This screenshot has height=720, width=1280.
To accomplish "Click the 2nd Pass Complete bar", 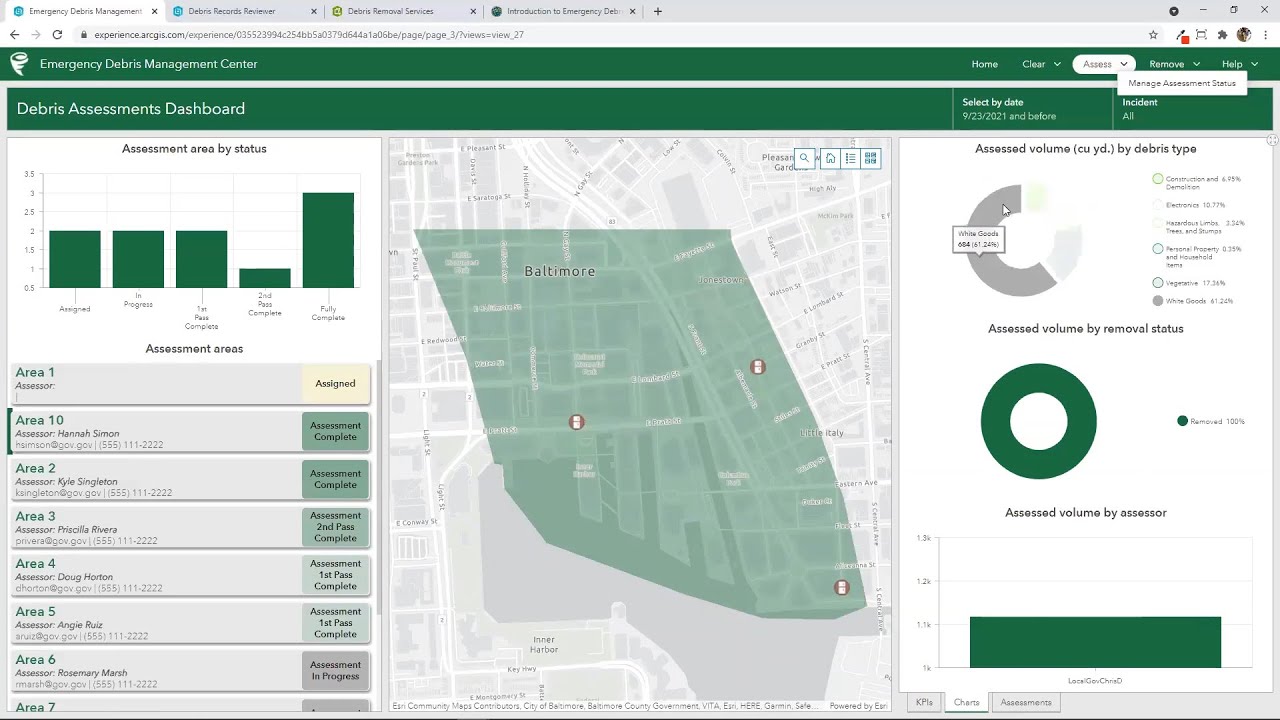I will (265, 278).
